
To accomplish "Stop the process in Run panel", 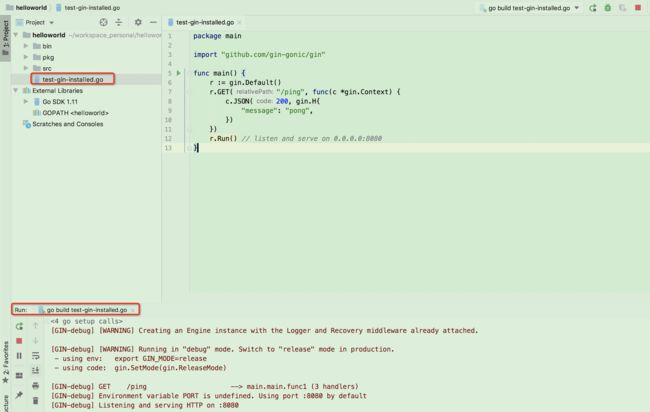I will coord(19,341).
